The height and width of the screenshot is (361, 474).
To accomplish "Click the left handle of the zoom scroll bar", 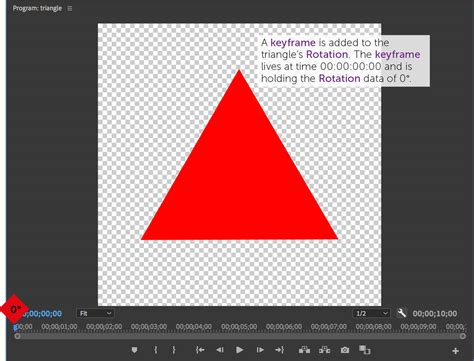I will [17, 336].
